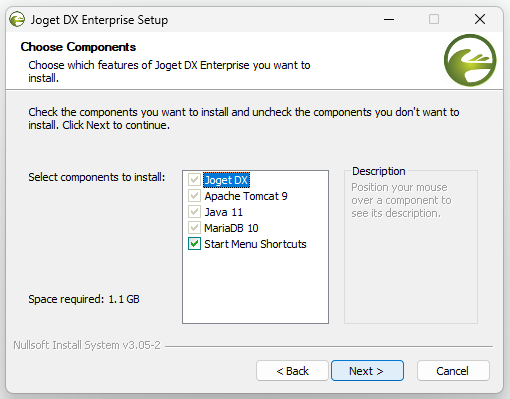510x399 pixels.
Task: Click the MariaDB 10 checkbox
Action: (194, 228)
